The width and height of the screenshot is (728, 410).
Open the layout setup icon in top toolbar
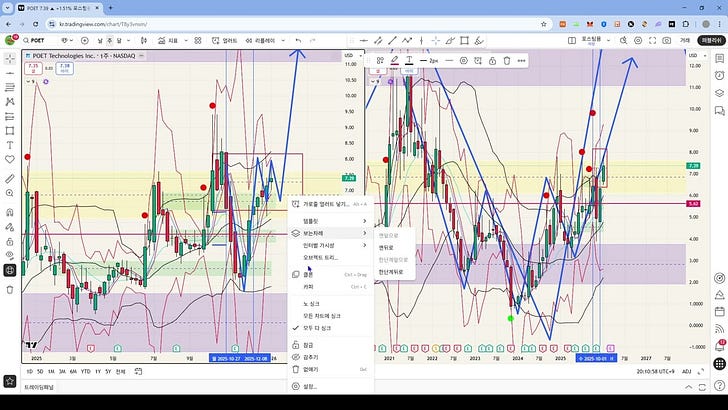coord(572,41)
